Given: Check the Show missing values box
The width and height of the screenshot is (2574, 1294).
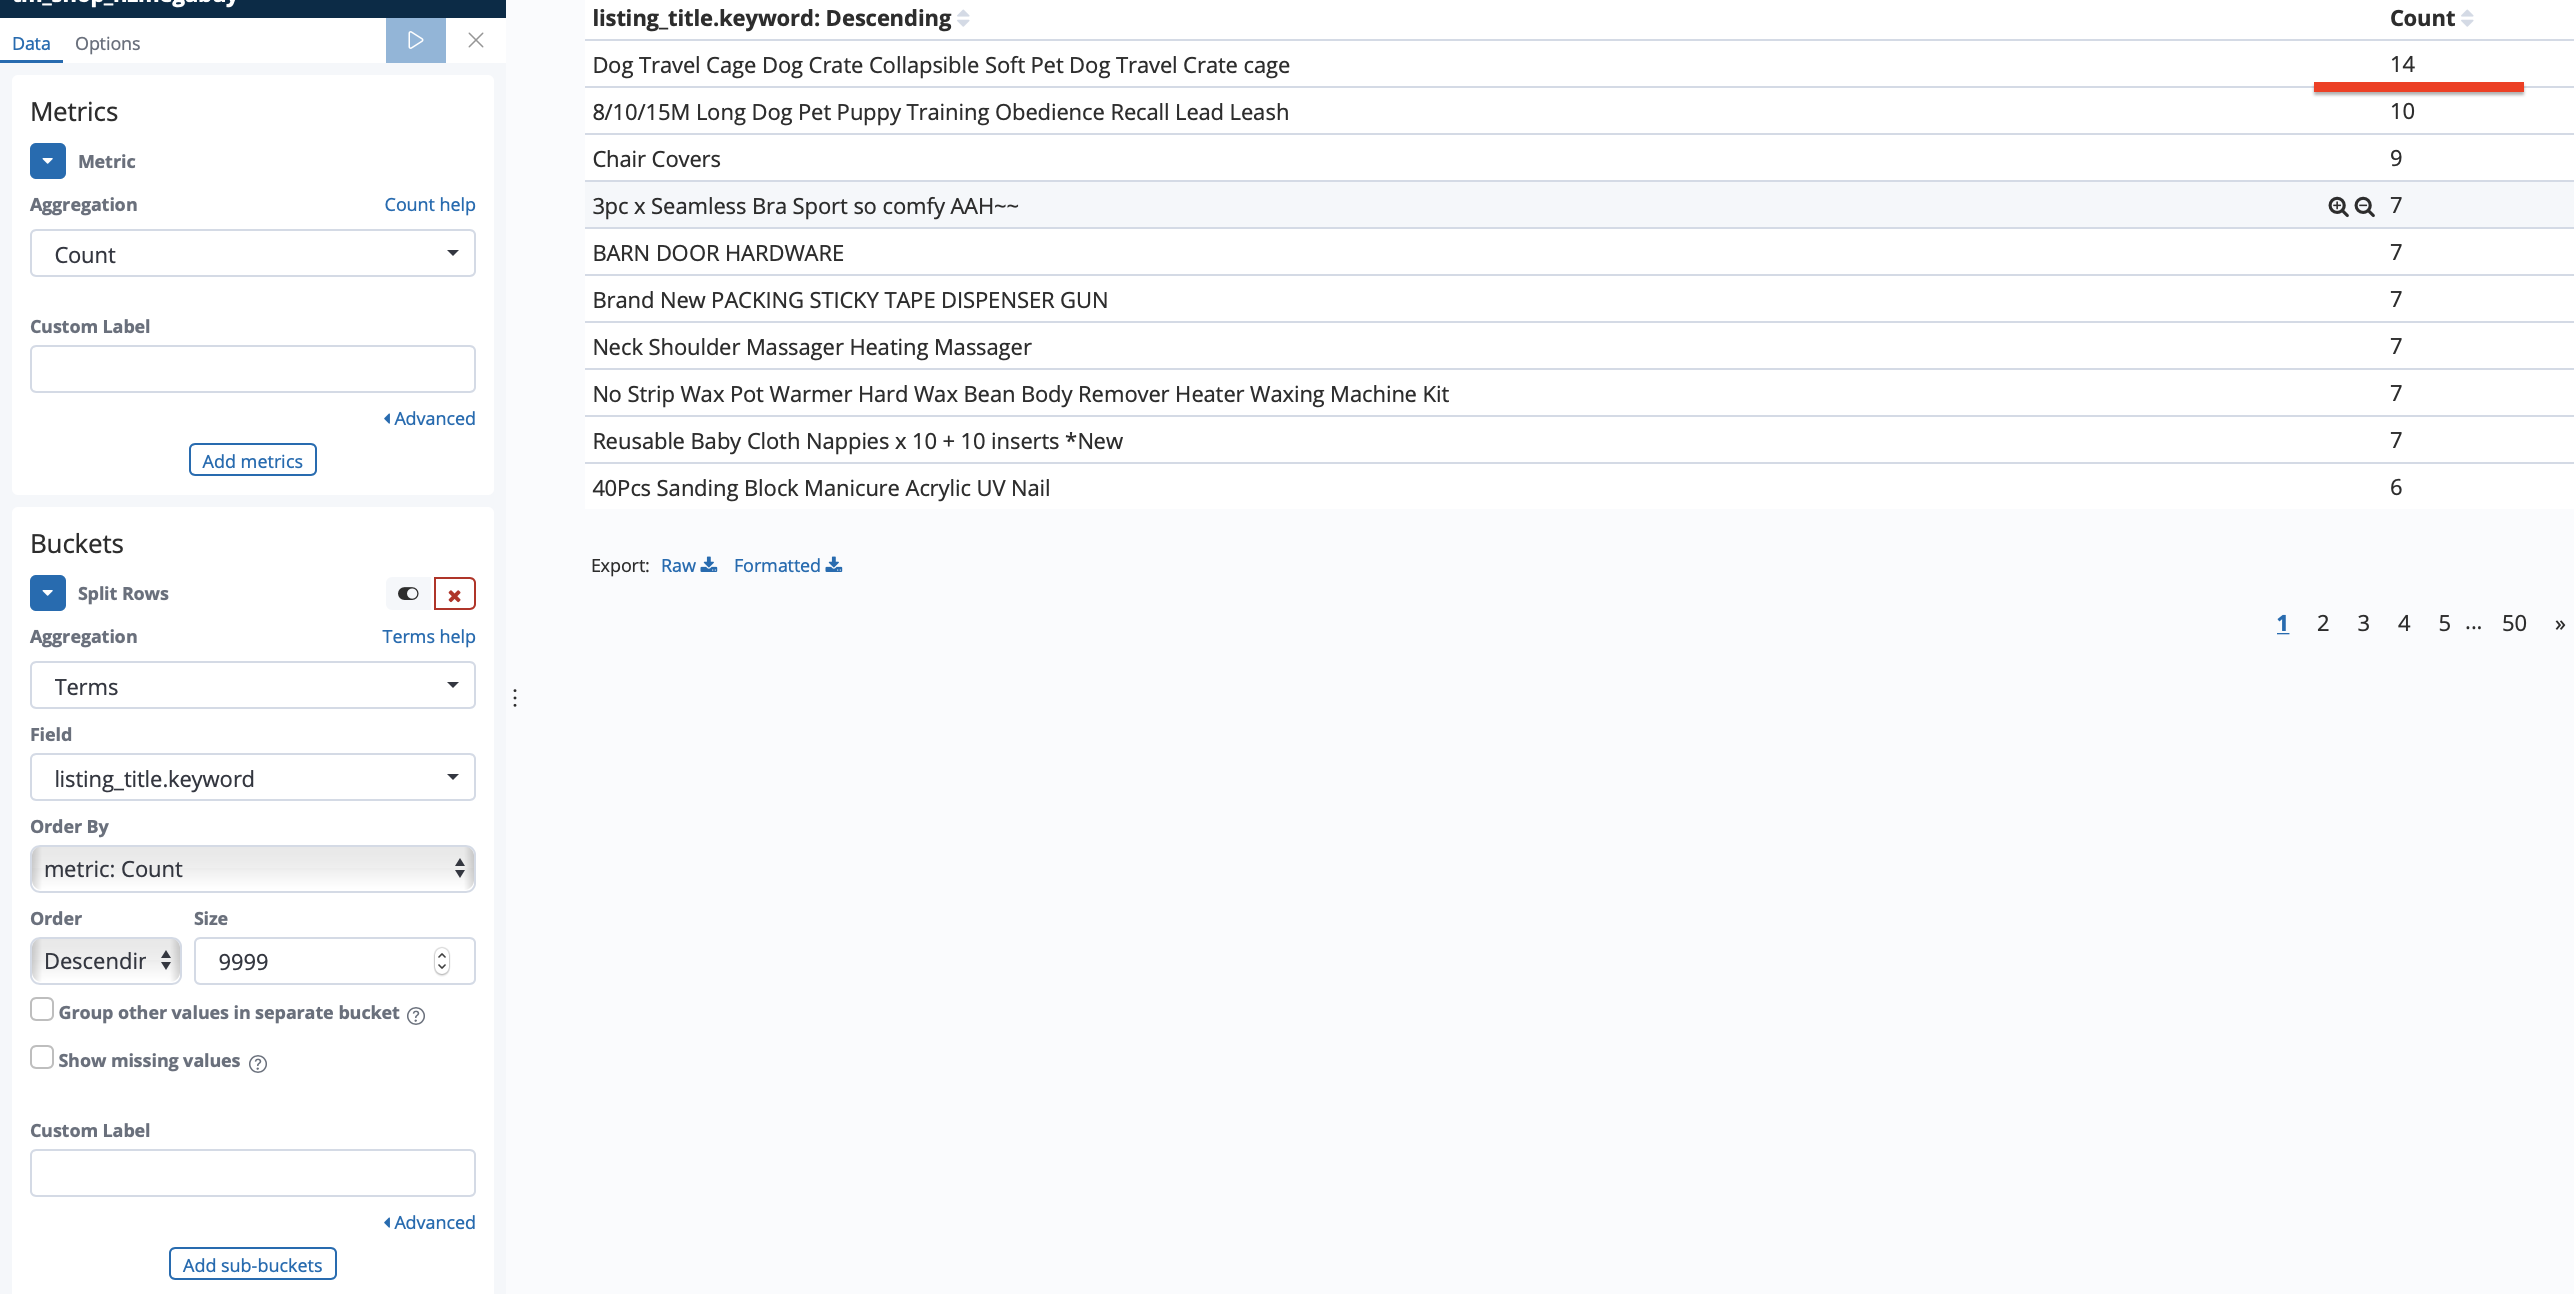Looking at the screenshot, I should tap(42, 1058).
